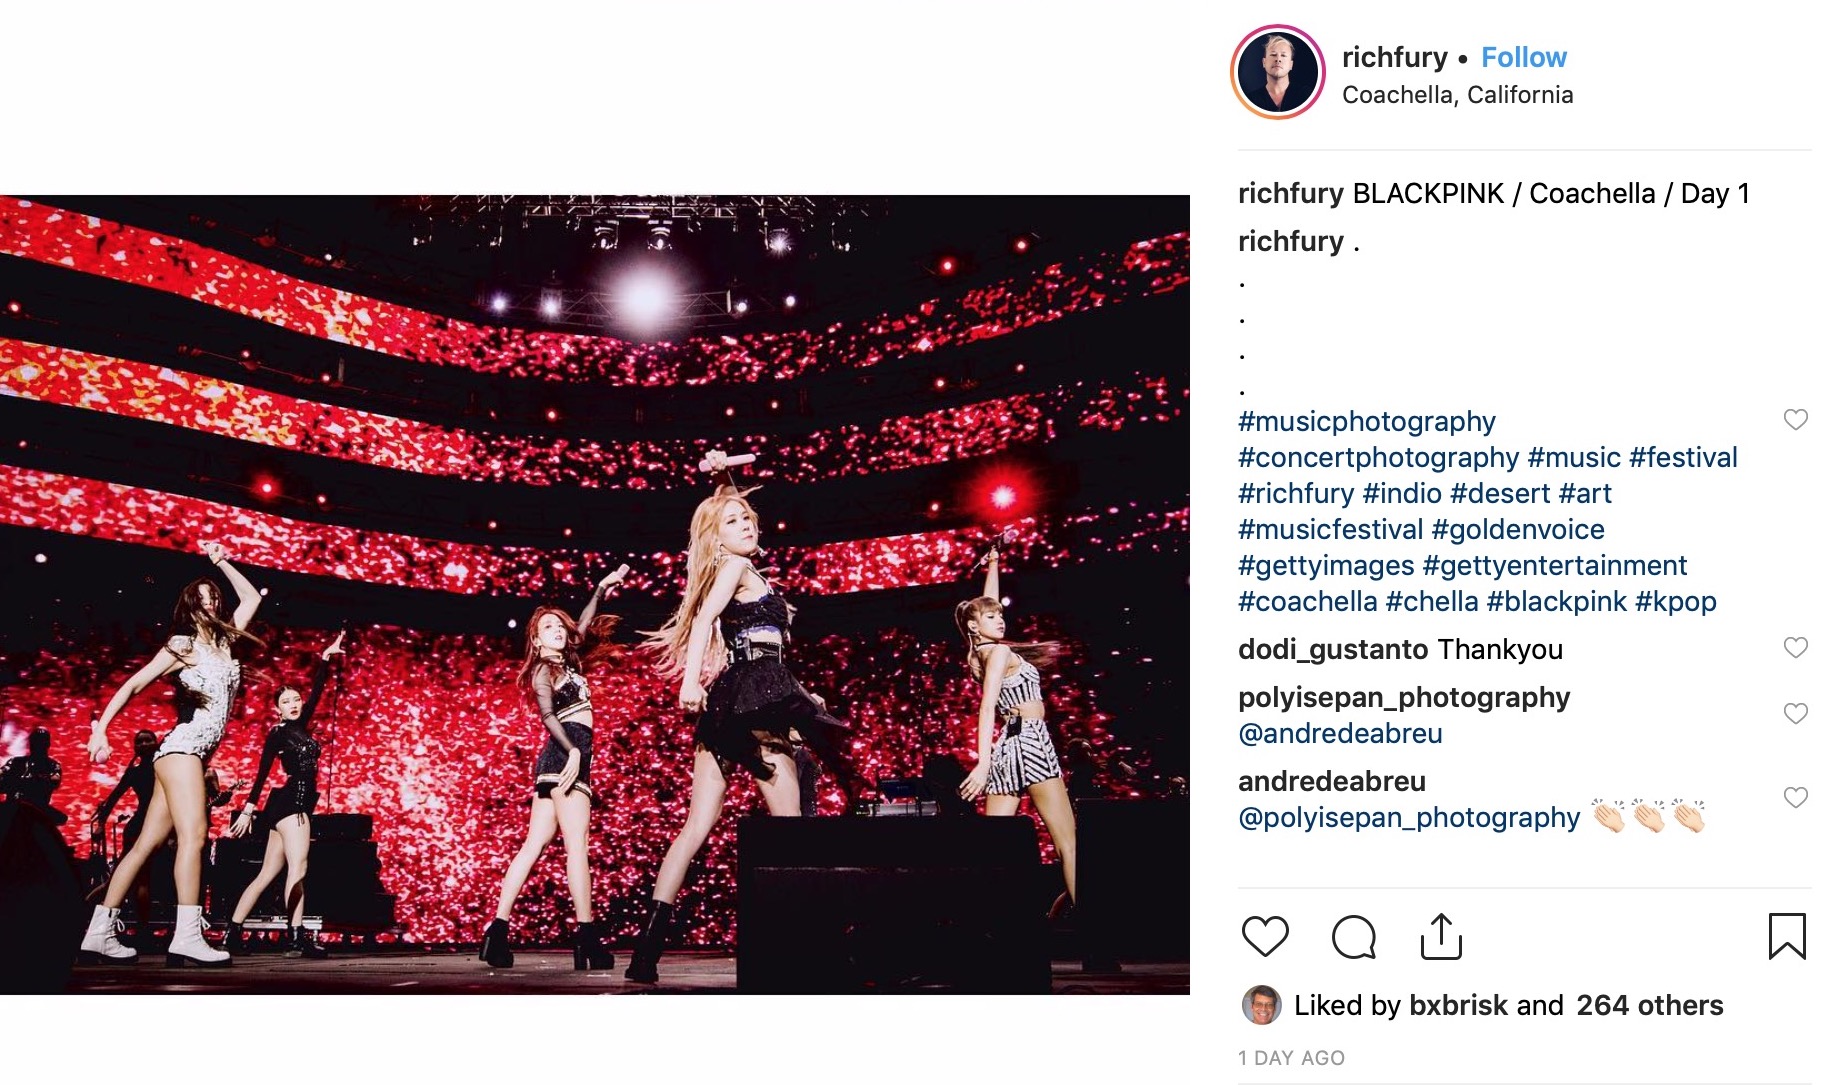Viewport: 1832px width, 1085px height.
Task: Follow the richfury account
Action: click(1524, 57)
